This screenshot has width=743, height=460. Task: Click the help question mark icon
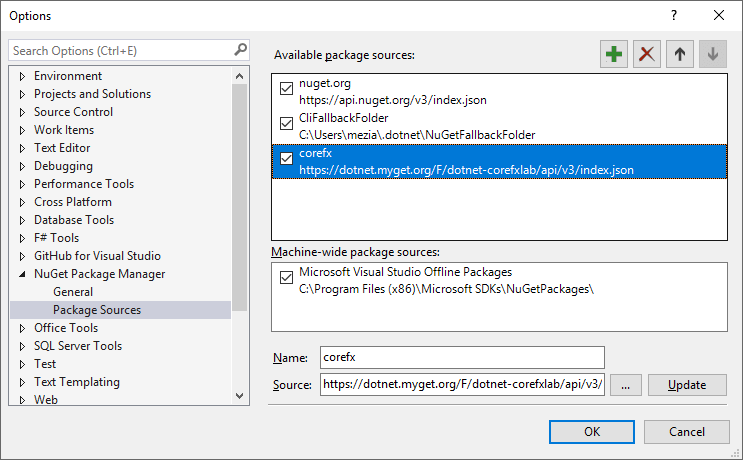click(x=673, y=15)
